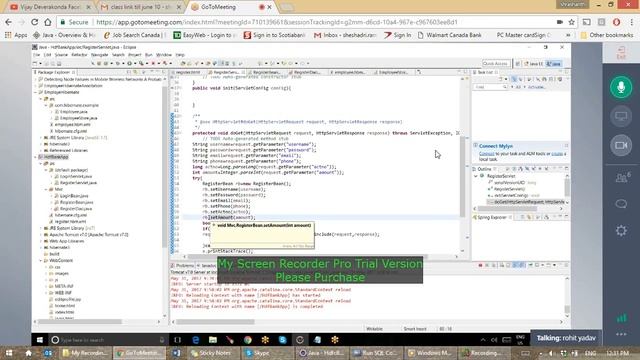
Task: Open Java Overview bookmark
Action: click(64, 35)
